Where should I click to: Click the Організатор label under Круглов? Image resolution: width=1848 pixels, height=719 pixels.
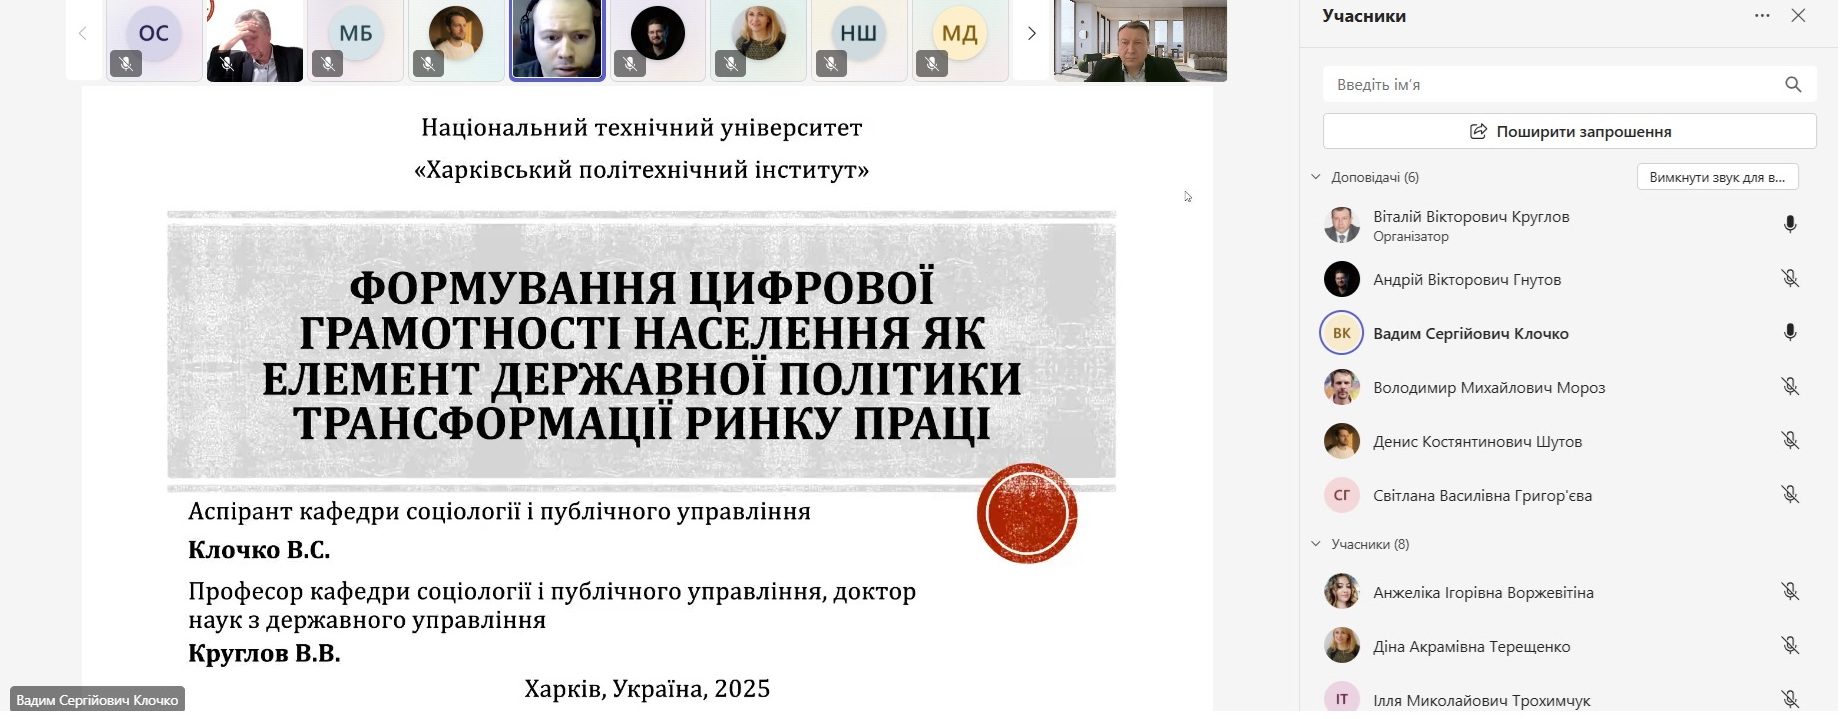click(x=1410, y=237)
